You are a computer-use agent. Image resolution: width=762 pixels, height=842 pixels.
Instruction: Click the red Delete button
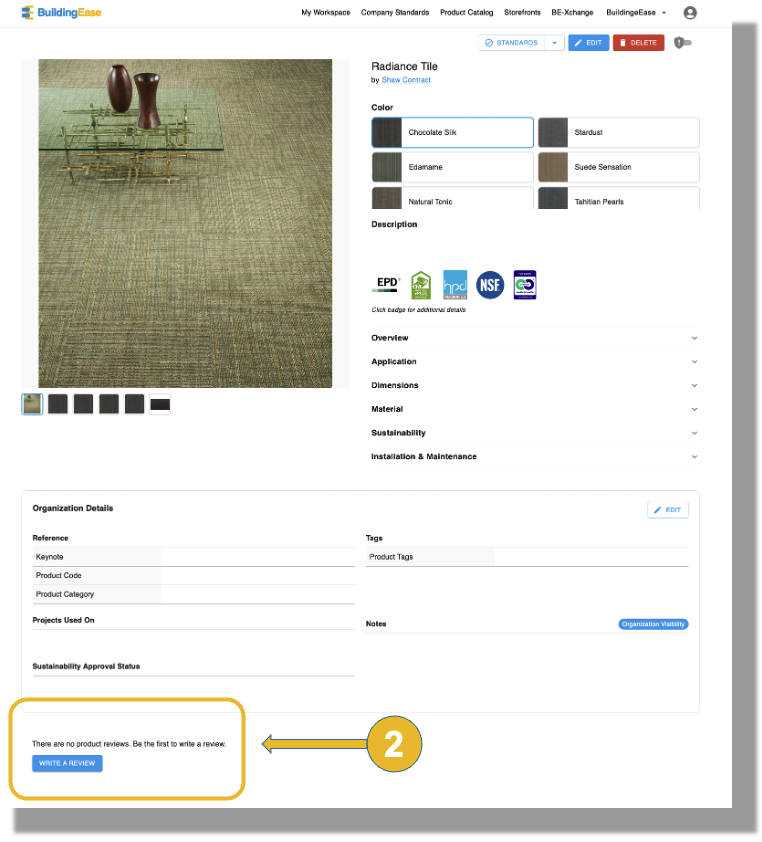tap(638, 43)
